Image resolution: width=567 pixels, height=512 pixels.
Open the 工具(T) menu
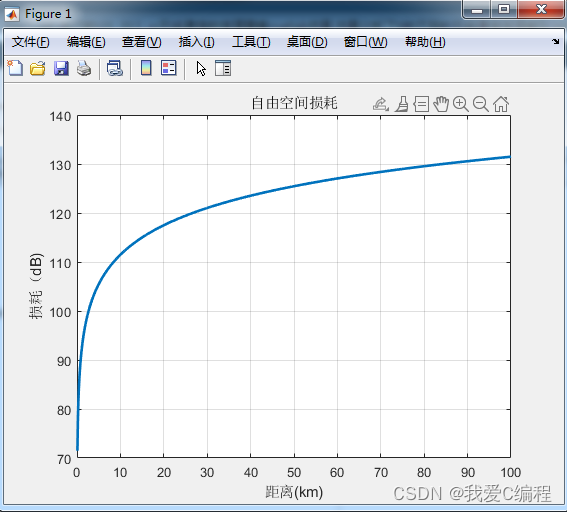251,42
